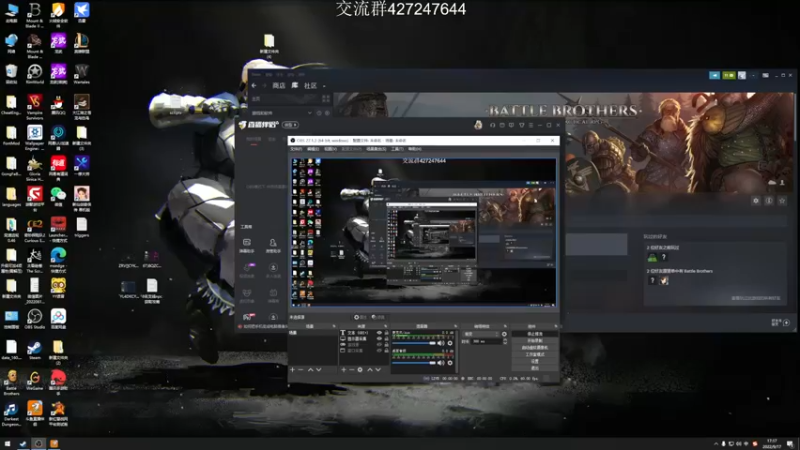Click the Steam forward arrow
This screenshot has height=450, width=800.
point(264,86)
